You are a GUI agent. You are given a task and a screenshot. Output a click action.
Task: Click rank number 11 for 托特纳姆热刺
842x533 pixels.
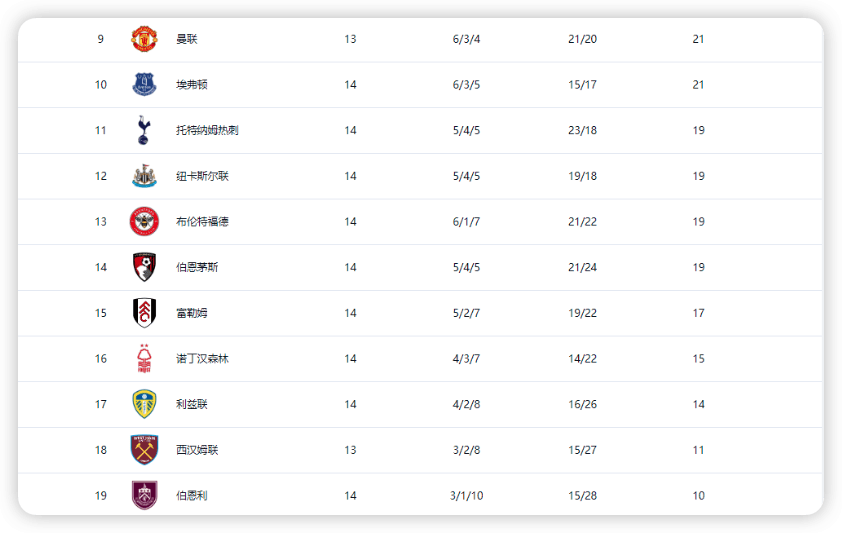tap(100, 130)
